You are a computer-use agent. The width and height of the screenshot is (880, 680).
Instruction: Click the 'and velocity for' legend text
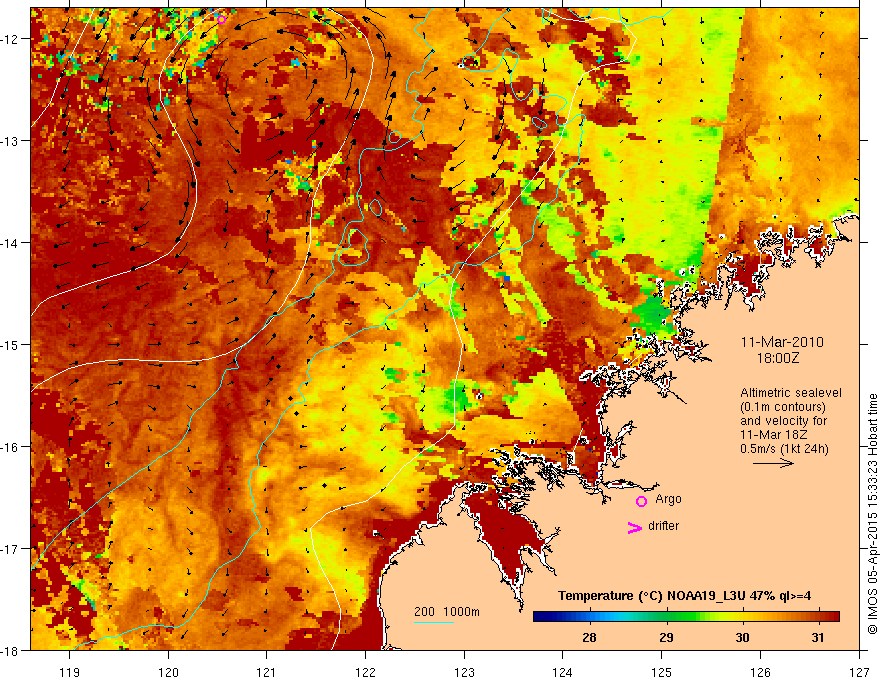coord(783,421)
